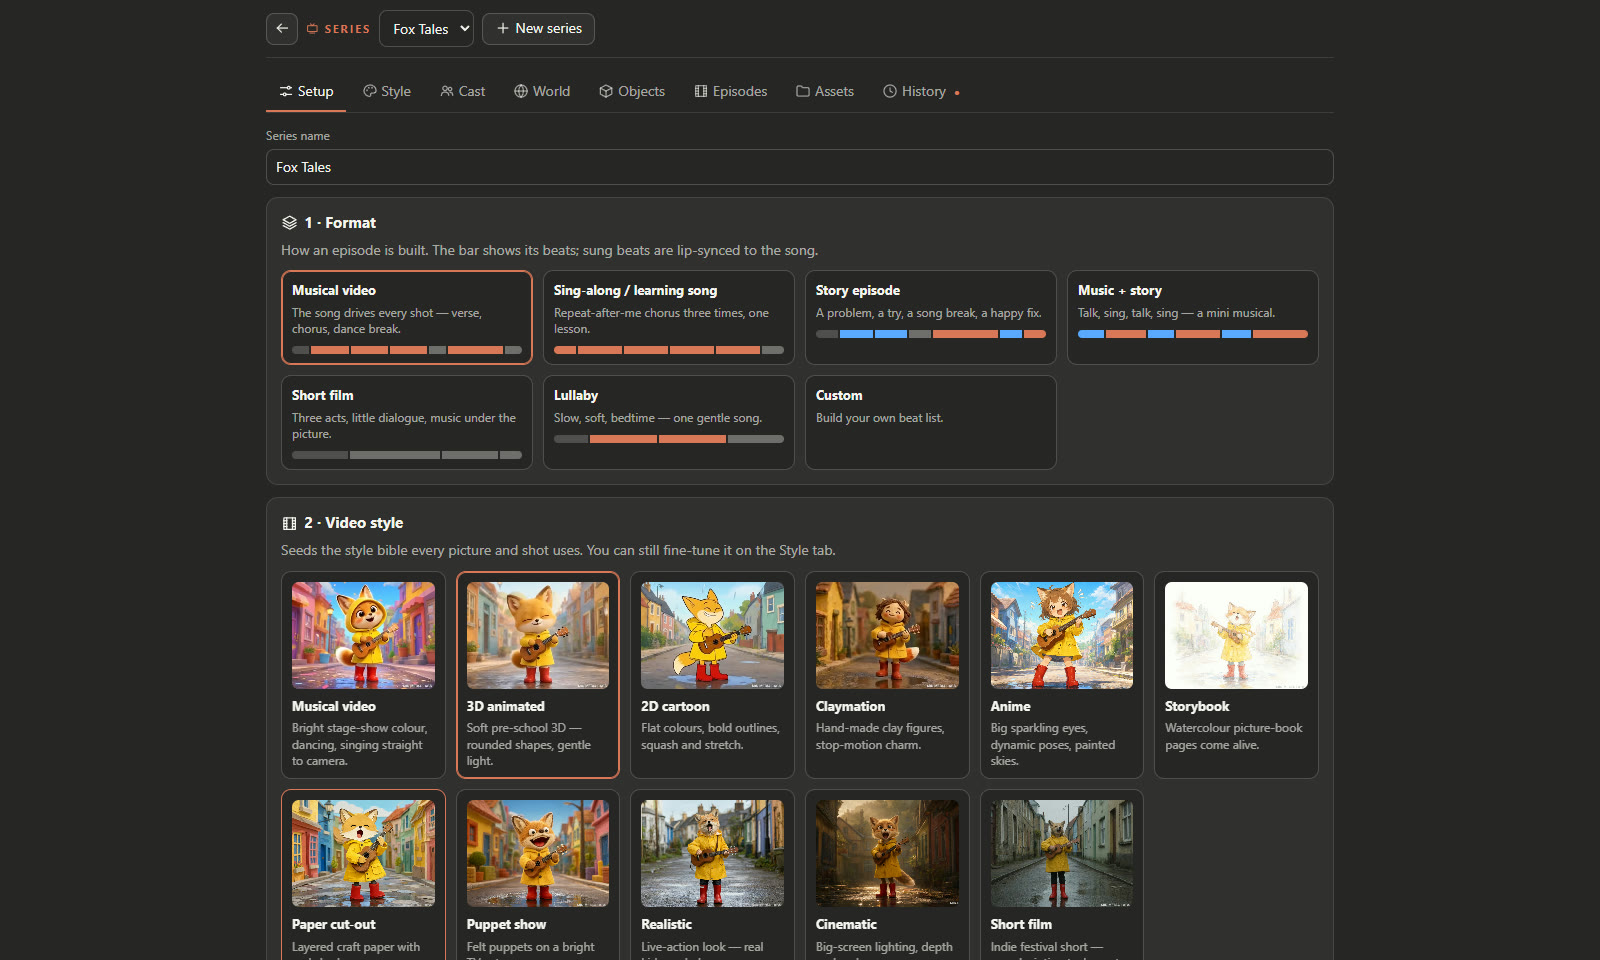Pick the Music + story format
This screenshot has width=1600, height=960.
[x=1193, y=317]
